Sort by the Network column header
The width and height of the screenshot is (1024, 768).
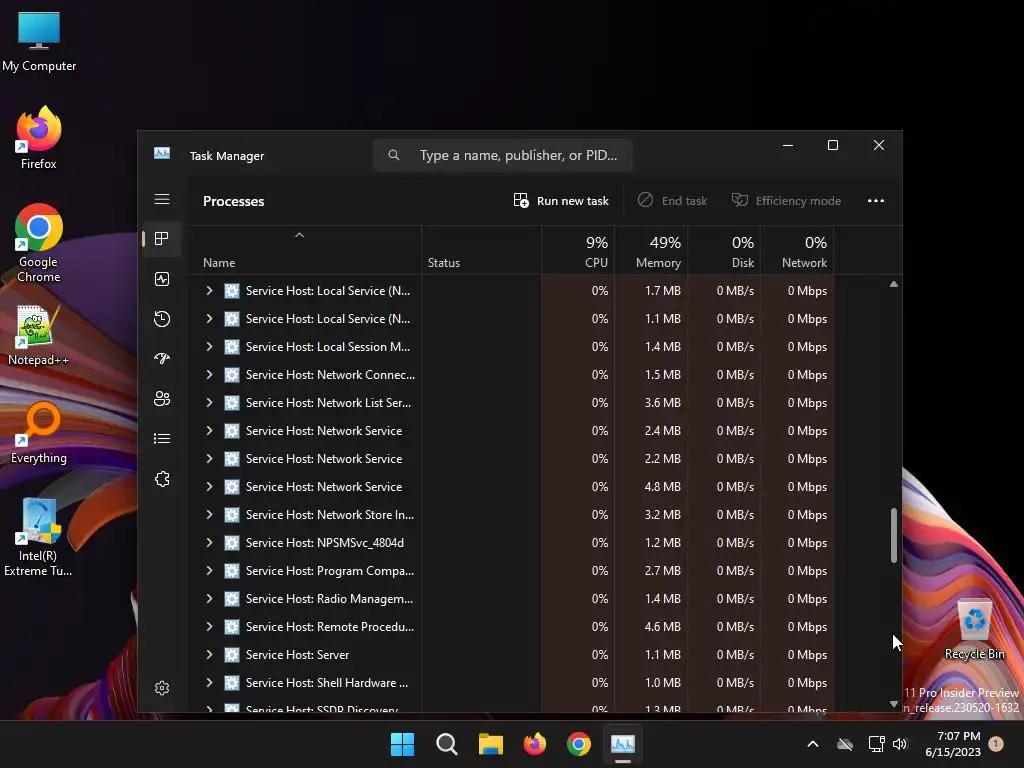pos(797,251)
